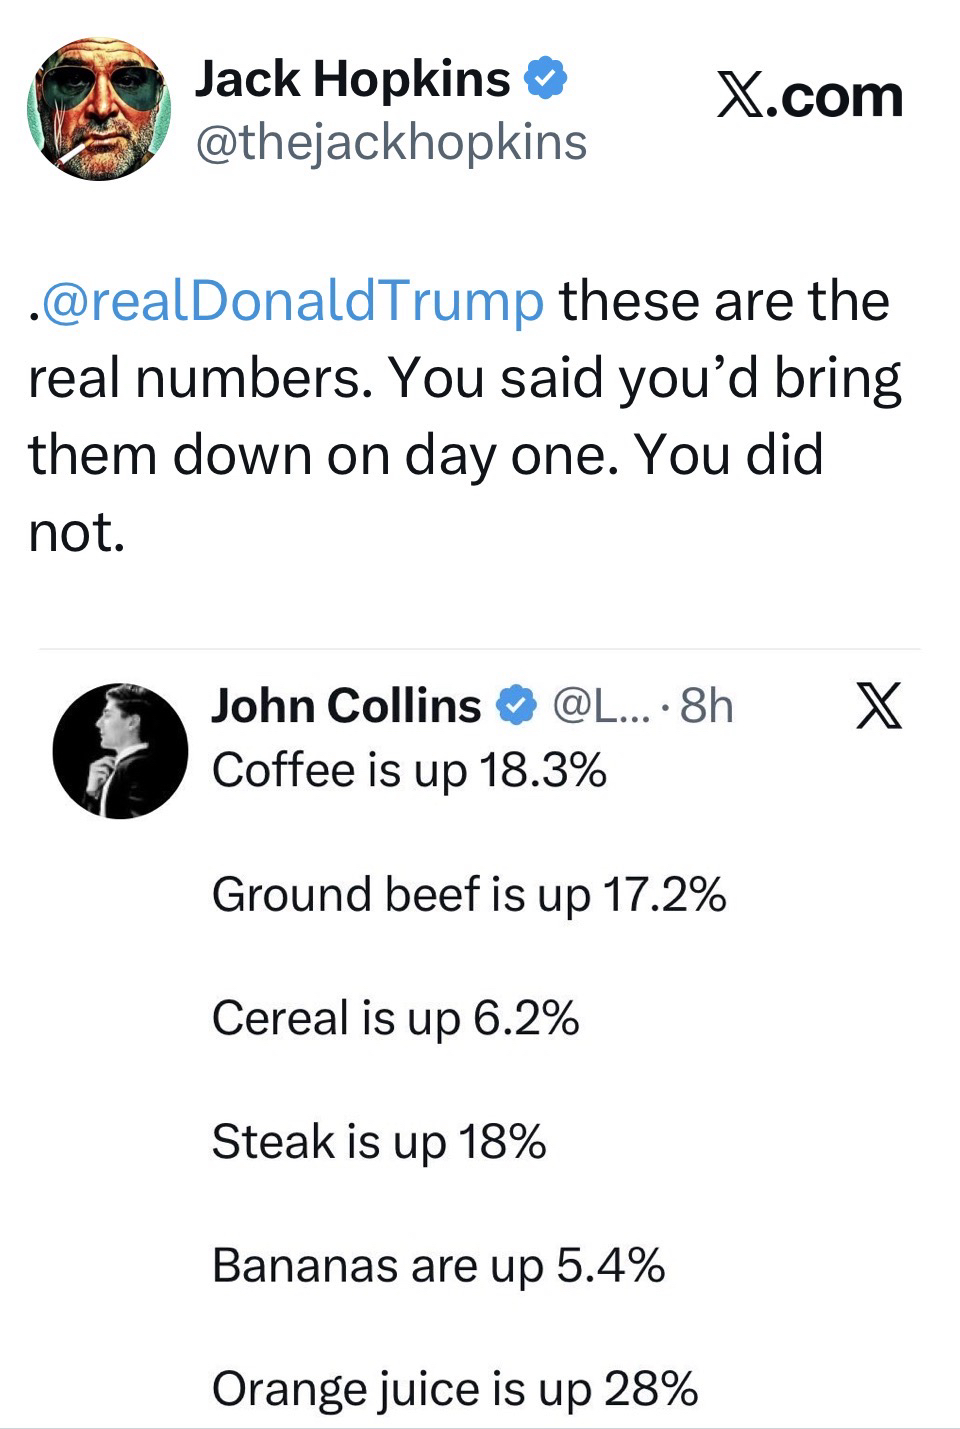Click the X logo in the quoted tweet
The width and height of the screenshot is (960, 1429).
tap(879, 706)
